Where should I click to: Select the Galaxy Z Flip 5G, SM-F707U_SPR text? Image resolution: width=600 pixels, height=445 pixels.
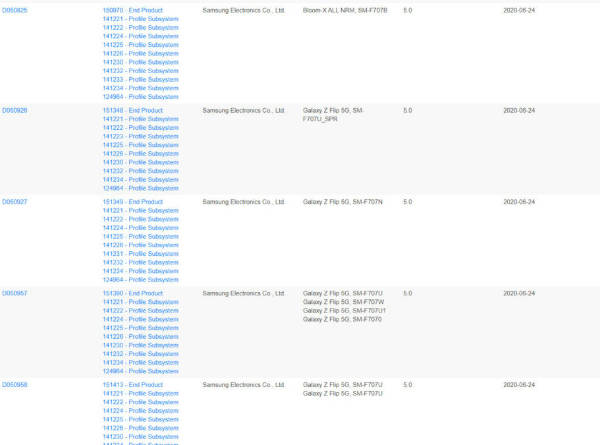tap(333, 115)
